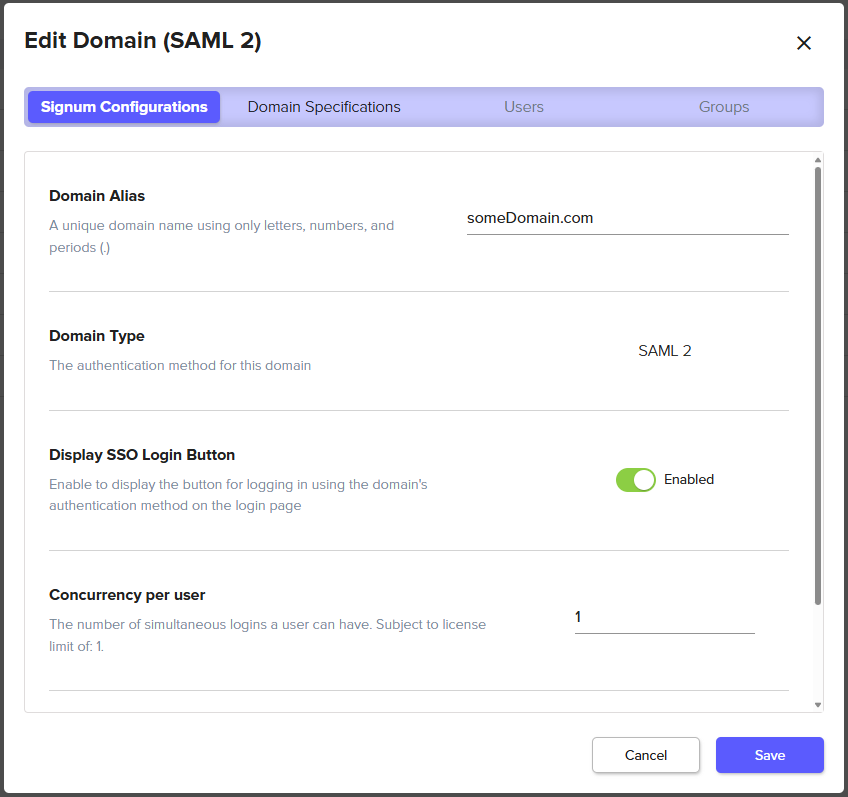The height and width of the screenshot is (797, 848).
Task: Disable the Display SSO Login Button toggle
Action: point(635,480)
